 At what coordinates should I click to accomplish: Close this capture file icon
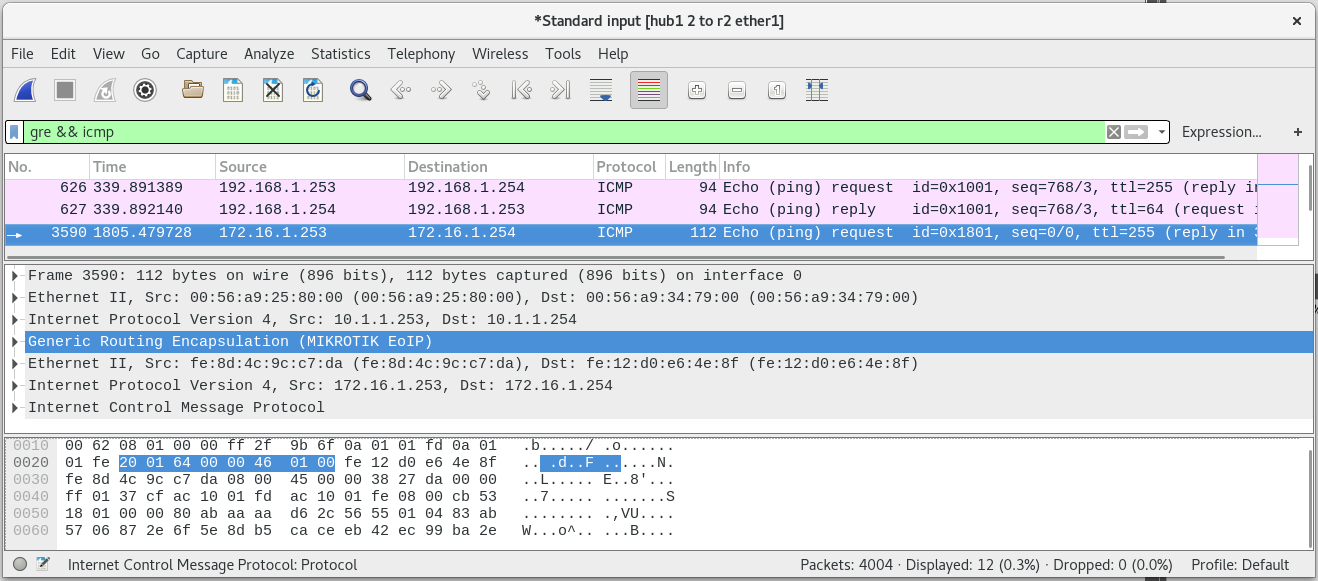(273, 91)
